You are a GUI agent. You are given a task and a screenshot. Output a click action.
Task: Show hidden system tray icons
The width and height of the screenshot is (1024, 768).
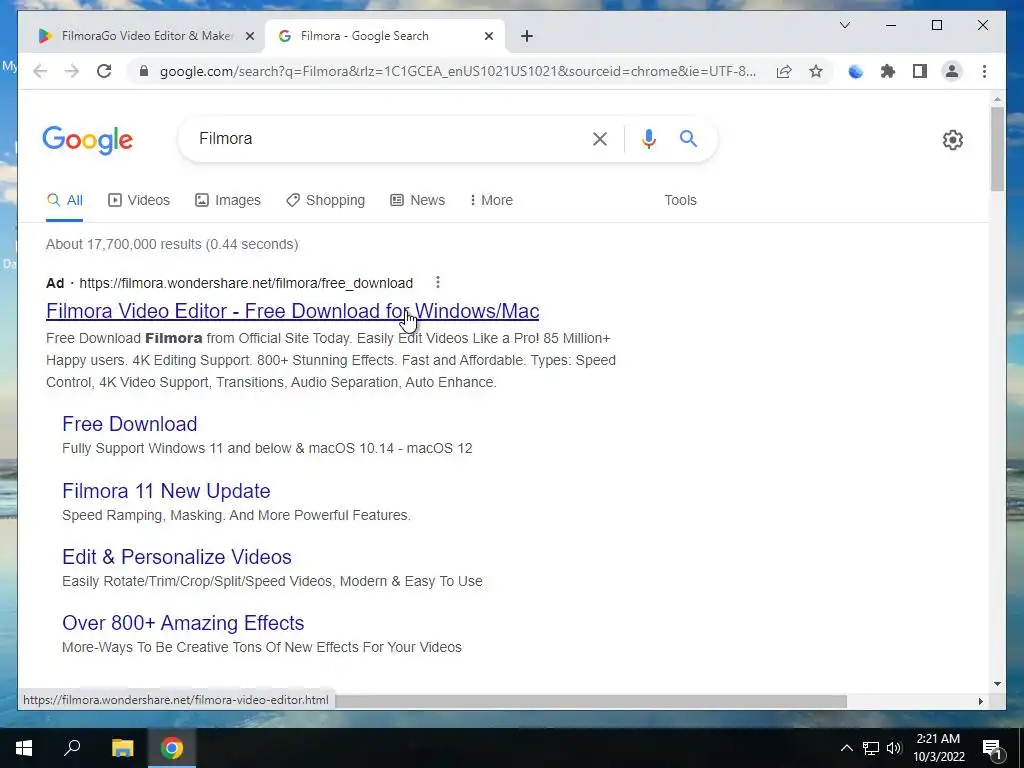click(846, 748)
